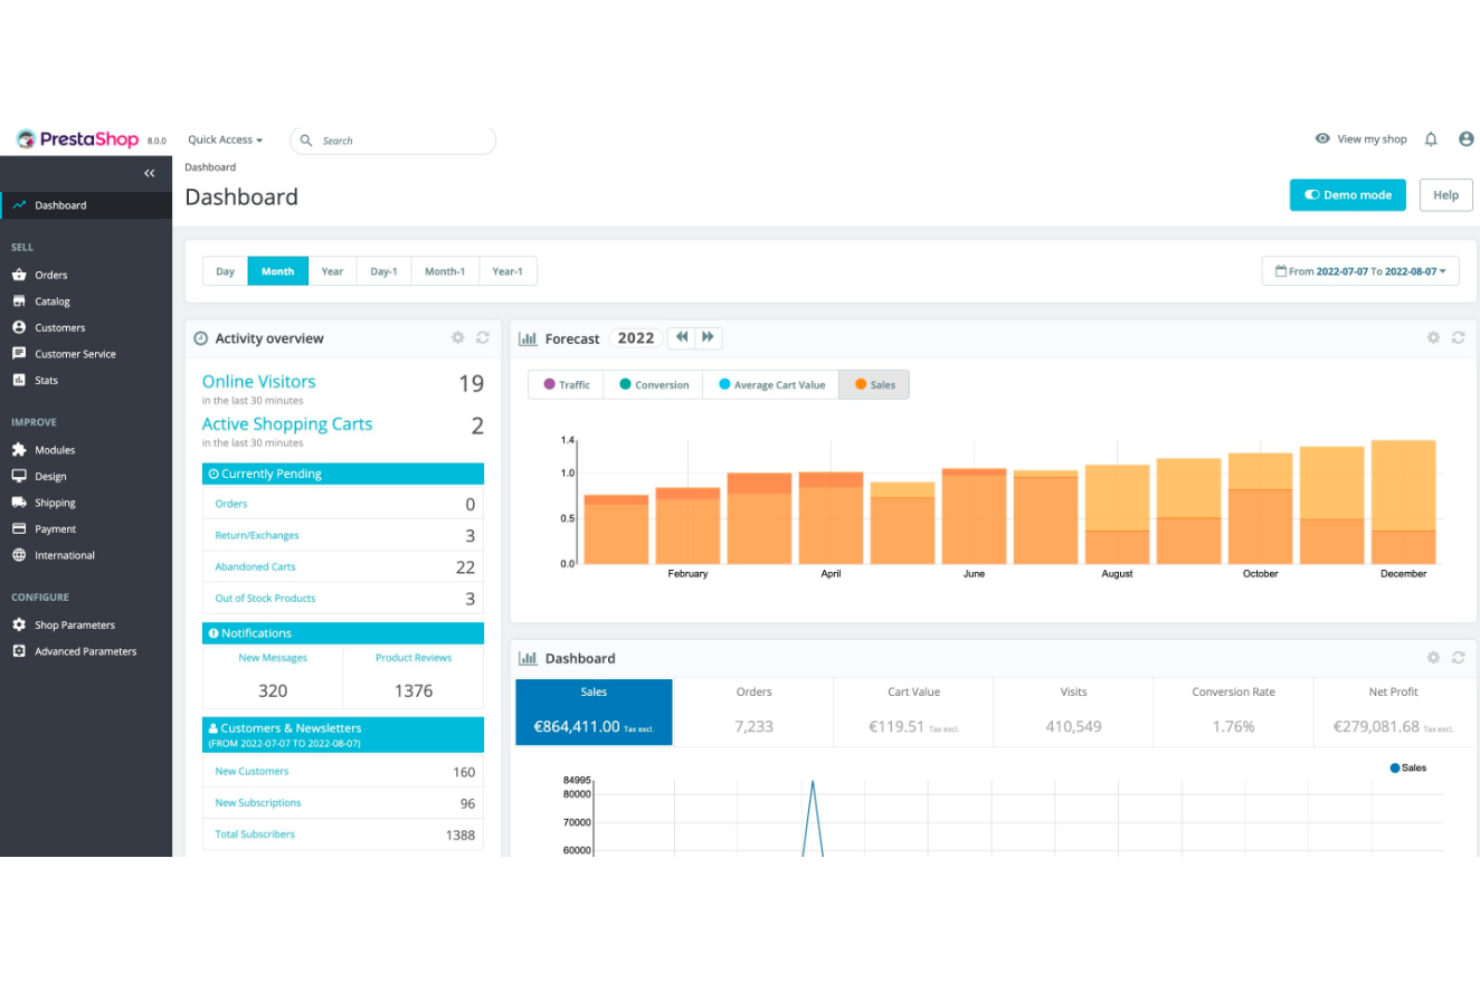Toggle the Sales legend on the Dashboard chart

tap(1408, 767)
